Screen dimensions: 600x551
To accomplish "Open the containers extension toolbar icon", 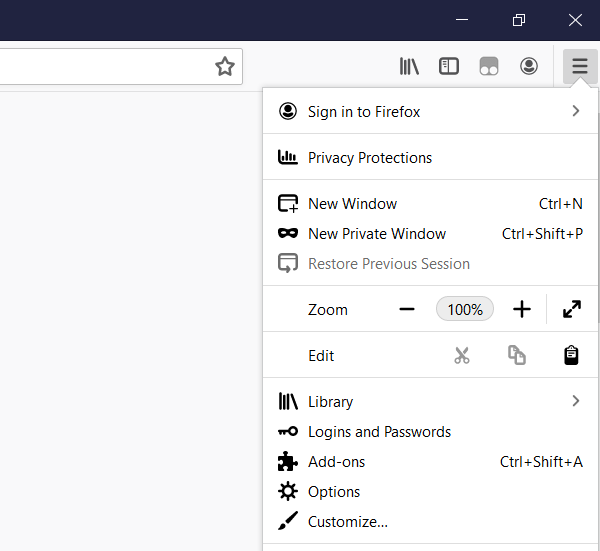I will (x=489, y=66).
